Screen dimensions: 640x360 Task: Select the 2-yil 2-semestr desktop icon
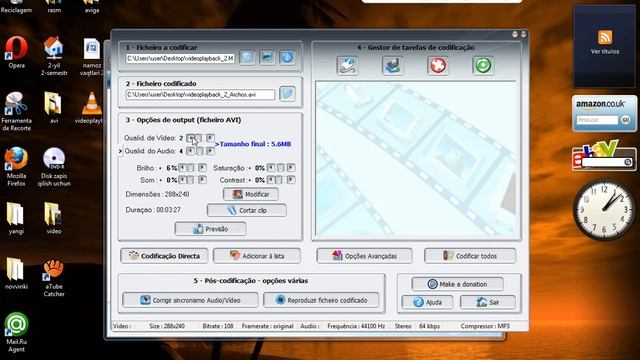[54, 56]
